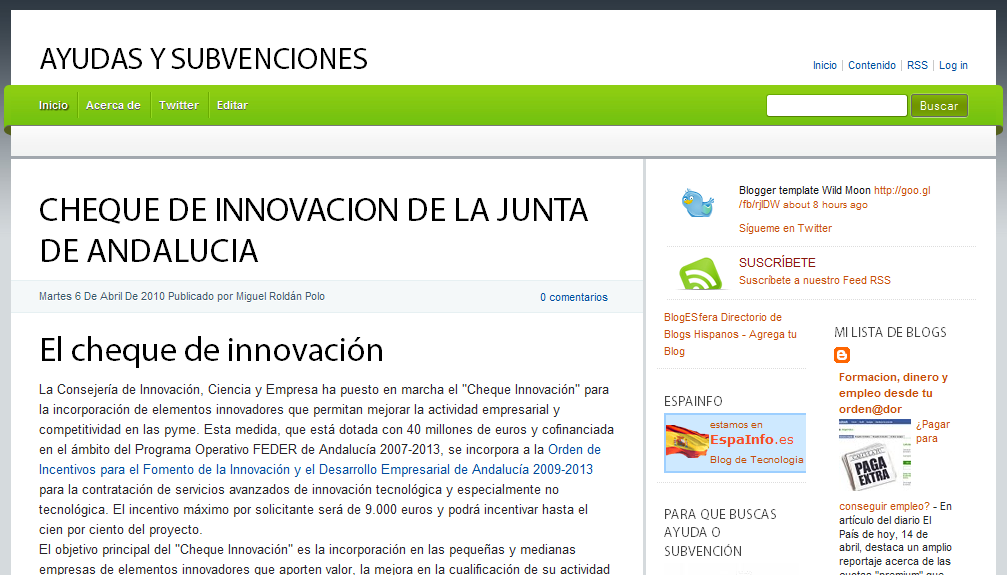Open Formacion, dinero y empleo blog link

[893, 393]
